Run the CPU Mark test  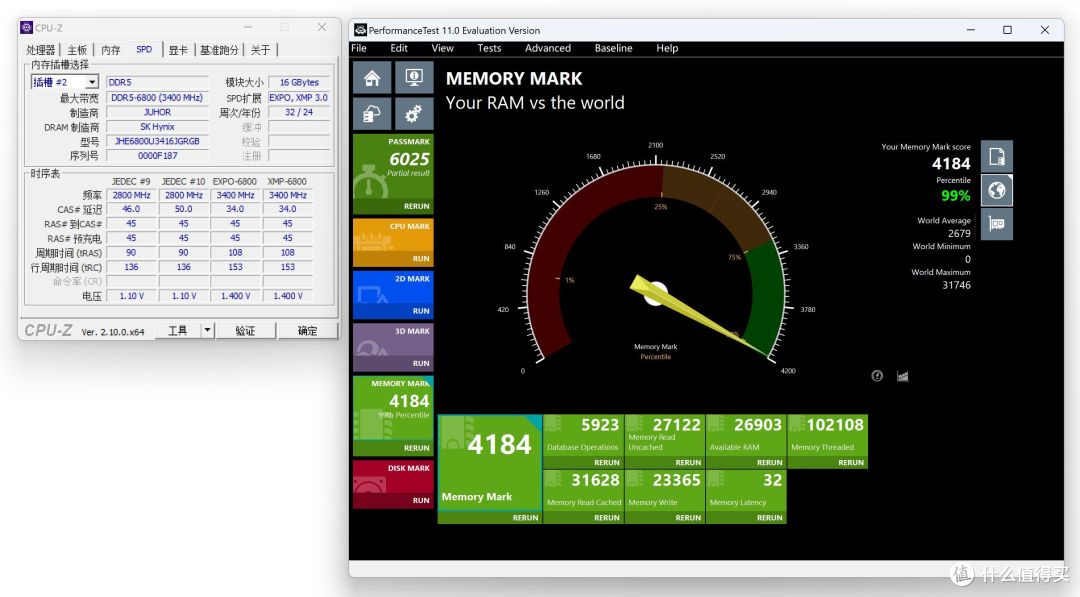421,258
